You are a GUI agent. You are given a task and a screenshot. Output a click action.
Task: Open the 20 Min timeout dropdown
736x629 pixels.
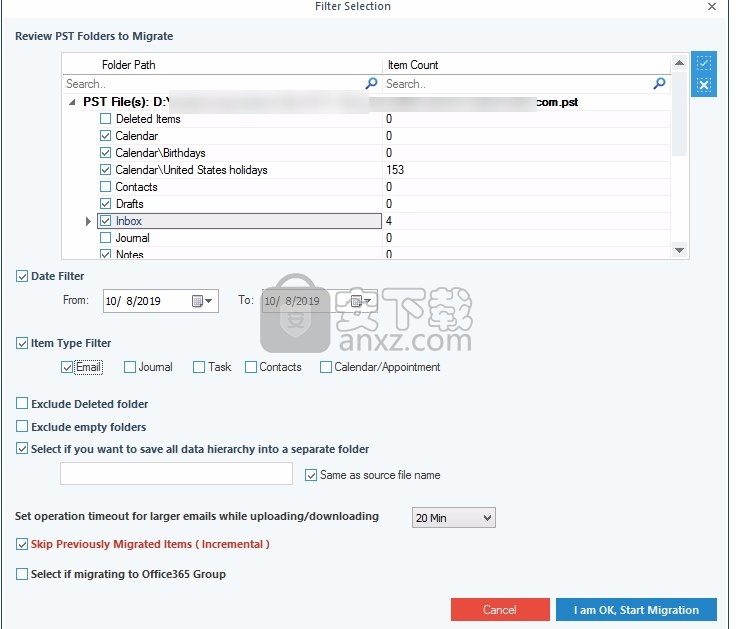(x=453, y=518)
